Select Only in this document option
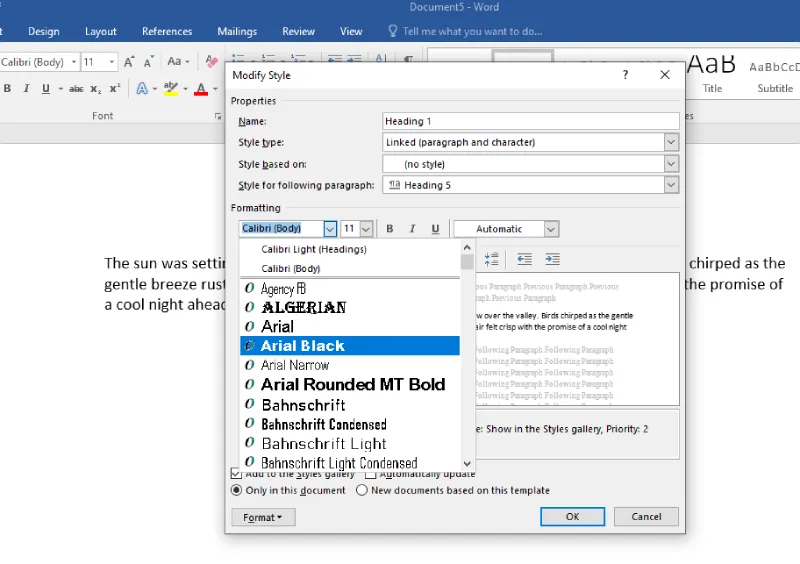Screen dimensions: 800x564 (236, 491)
